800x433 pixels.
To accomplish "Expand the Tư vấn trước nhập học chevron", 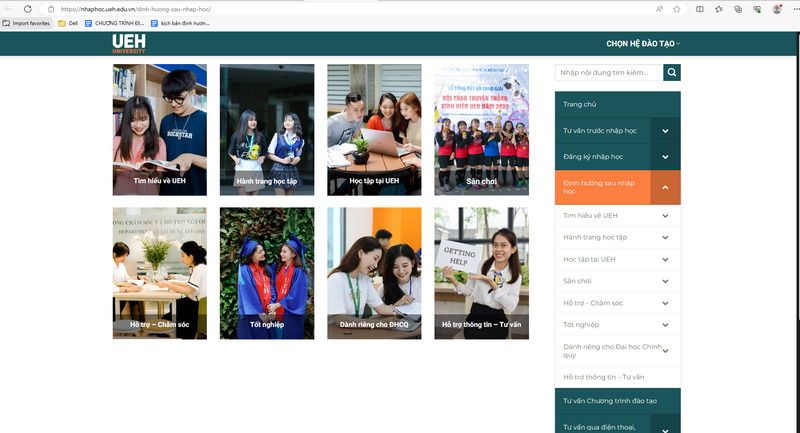I will (665, 131).
